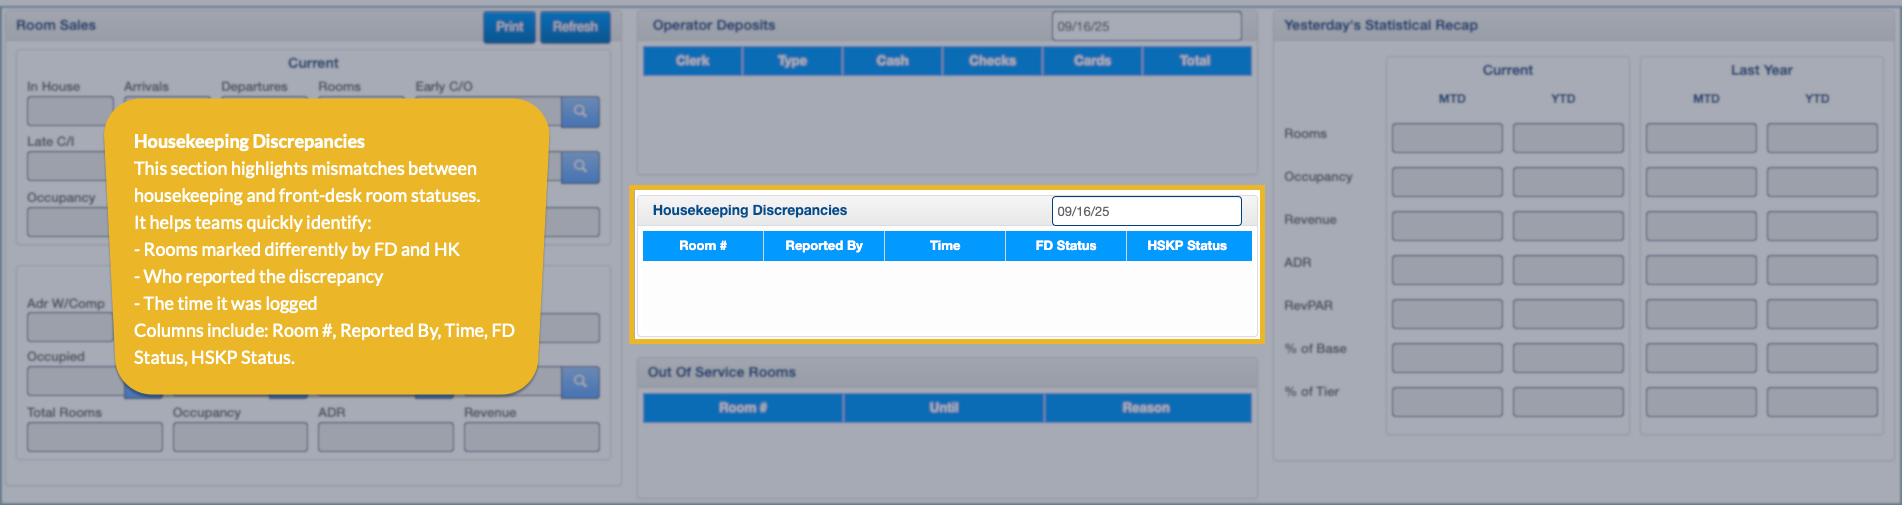Click the search icon in the Late C/I row
The image size is (1902, 505).
(580, 167)
